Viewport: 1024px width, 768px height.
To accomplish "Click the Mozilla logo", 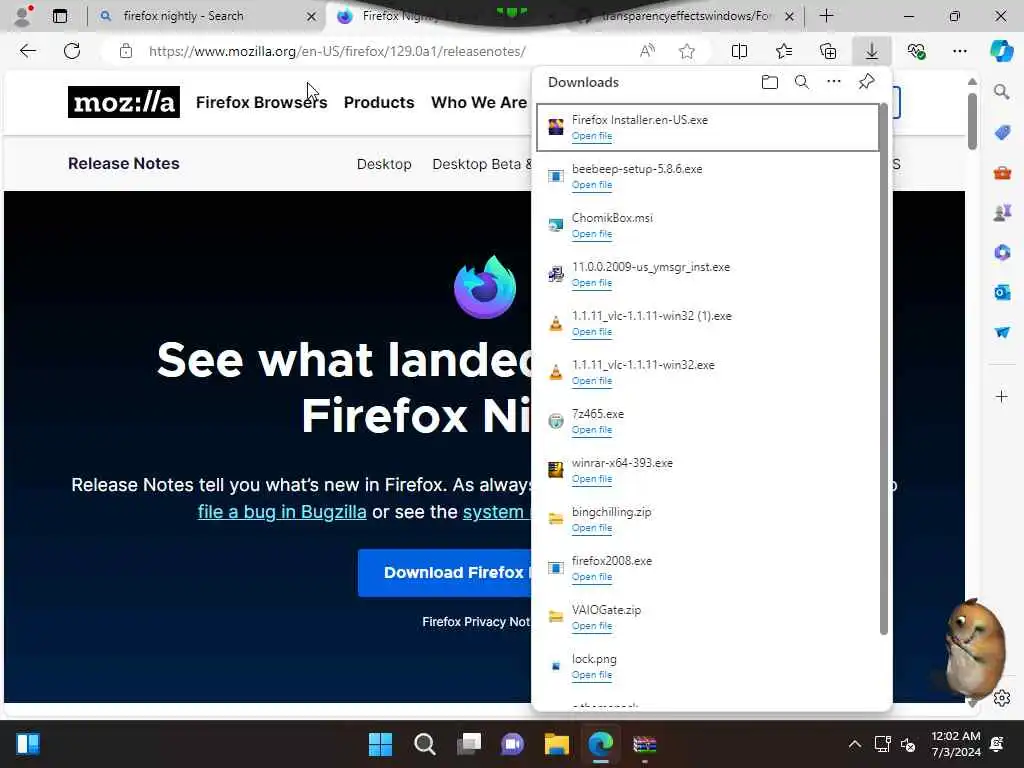I will (123, 102).
